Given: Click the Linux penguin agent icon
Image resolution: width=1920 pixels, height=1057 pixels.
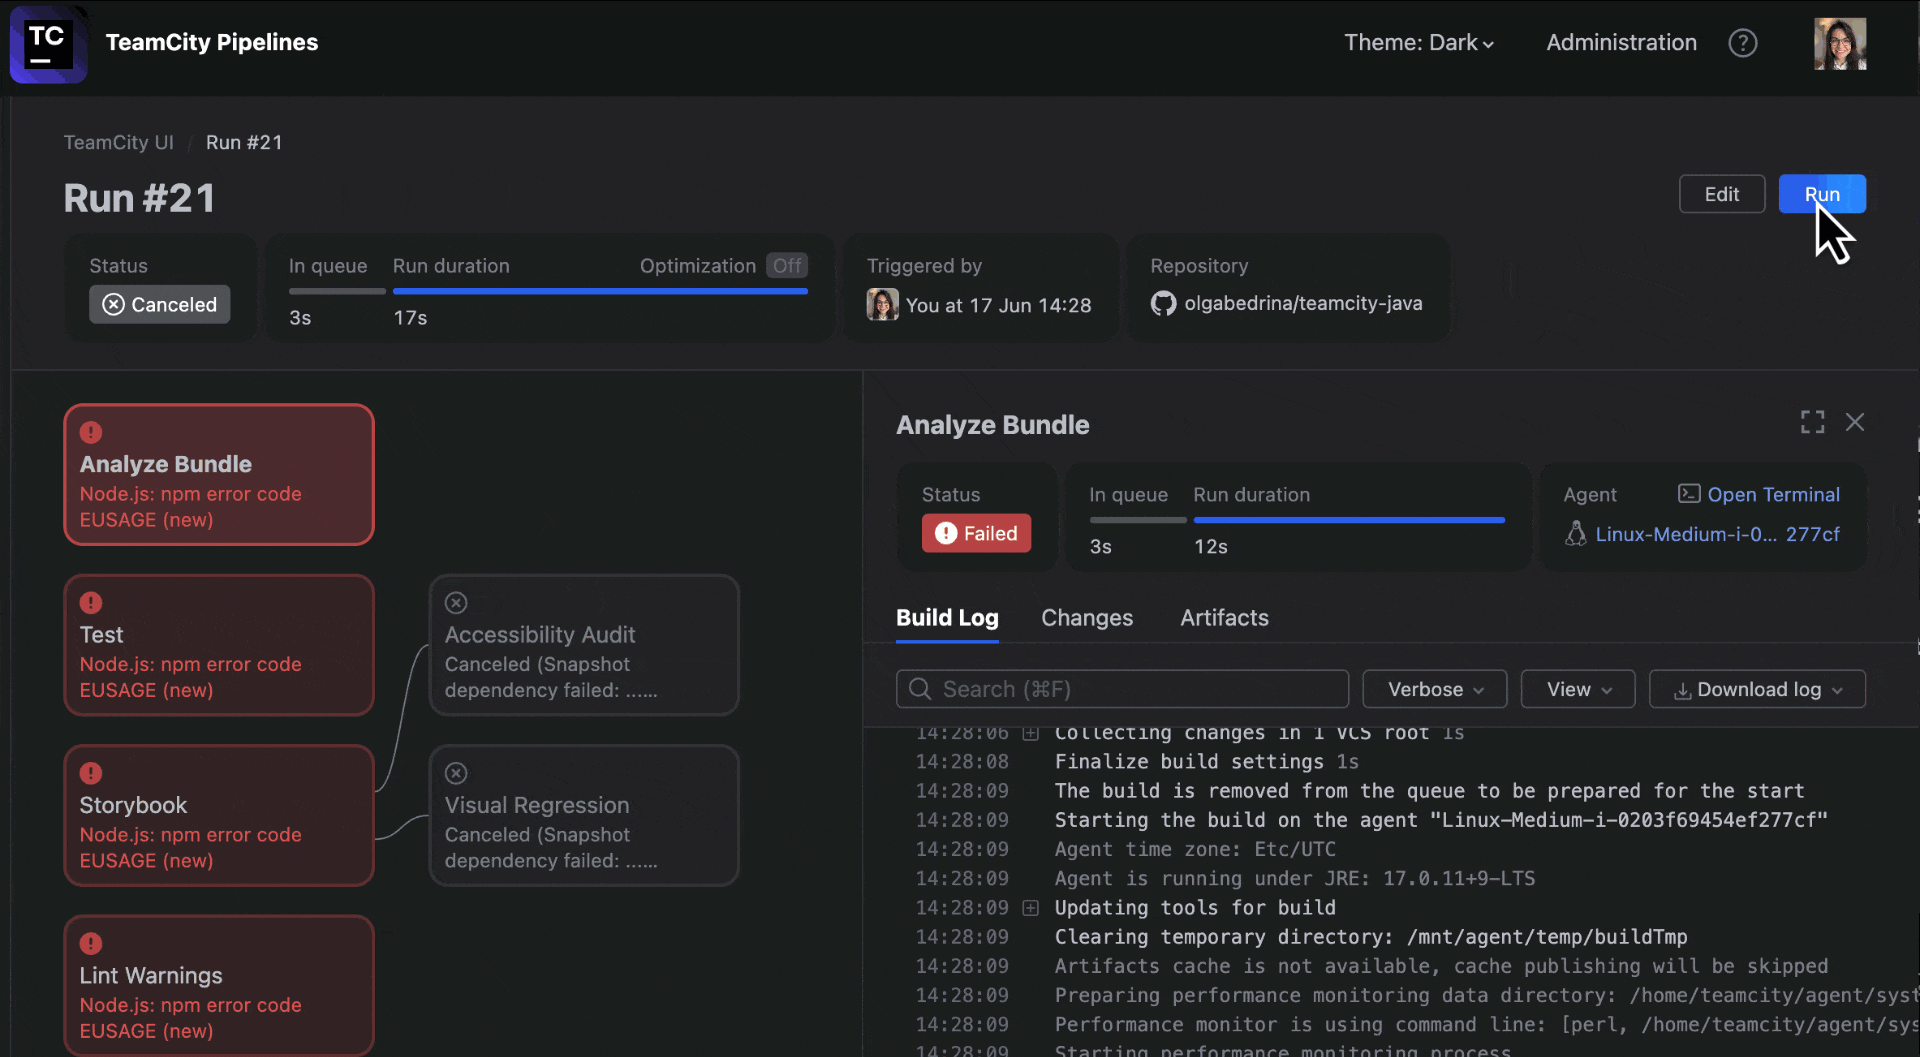Looking at the screenshot, I should [x=1576, y=533].
